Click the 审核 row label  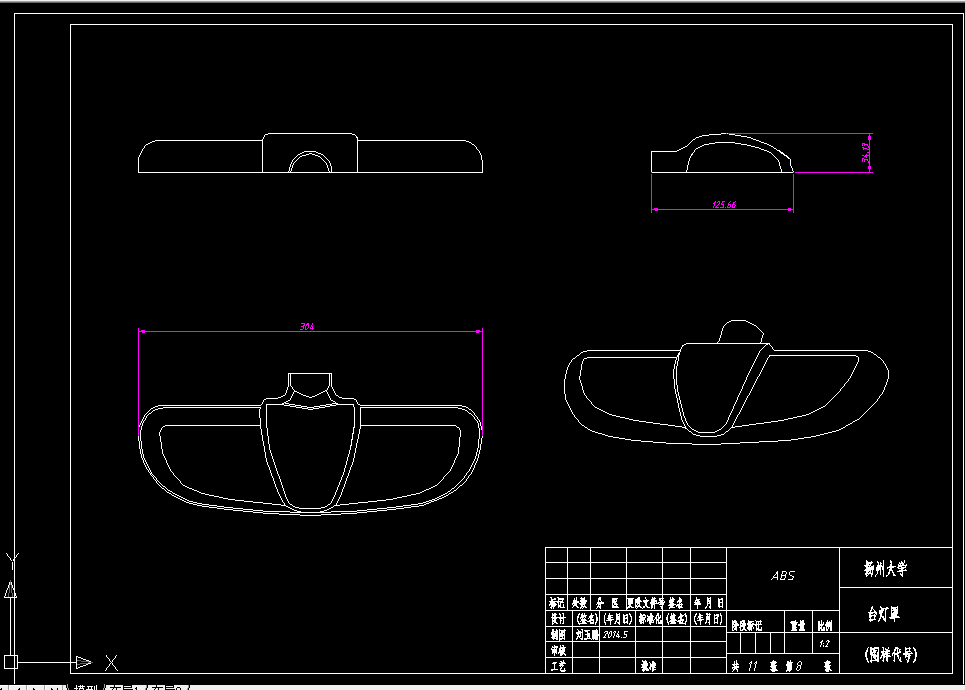[557, 650]
